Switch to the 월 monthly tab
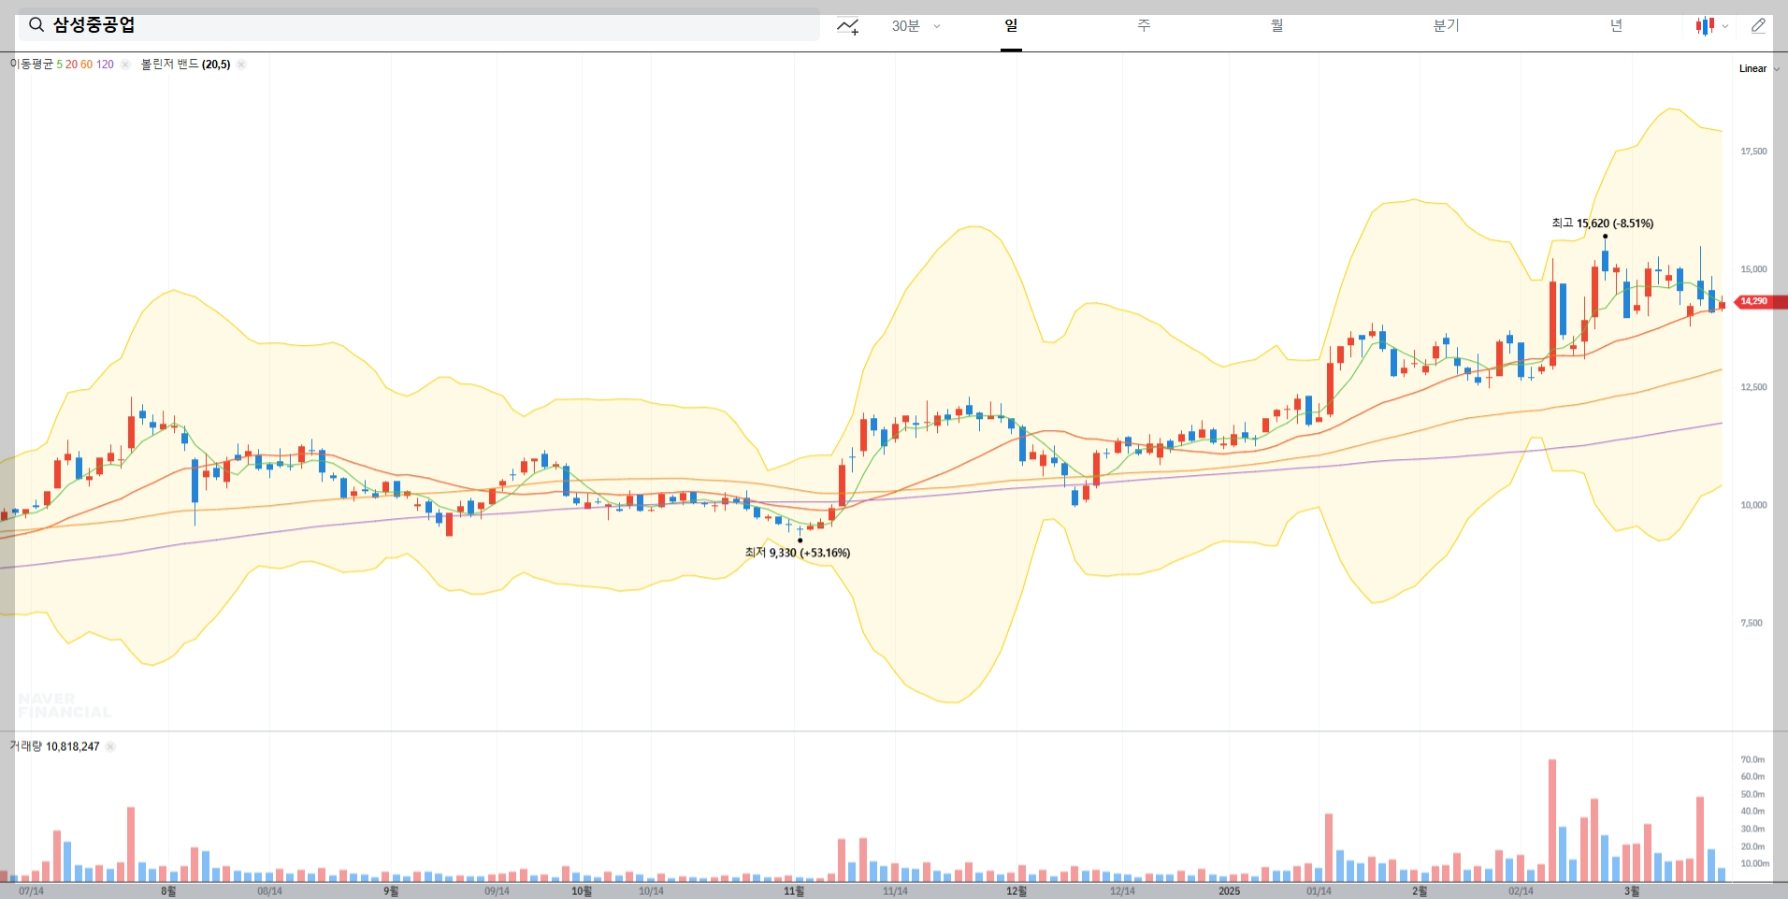 tap(1277, 26)
